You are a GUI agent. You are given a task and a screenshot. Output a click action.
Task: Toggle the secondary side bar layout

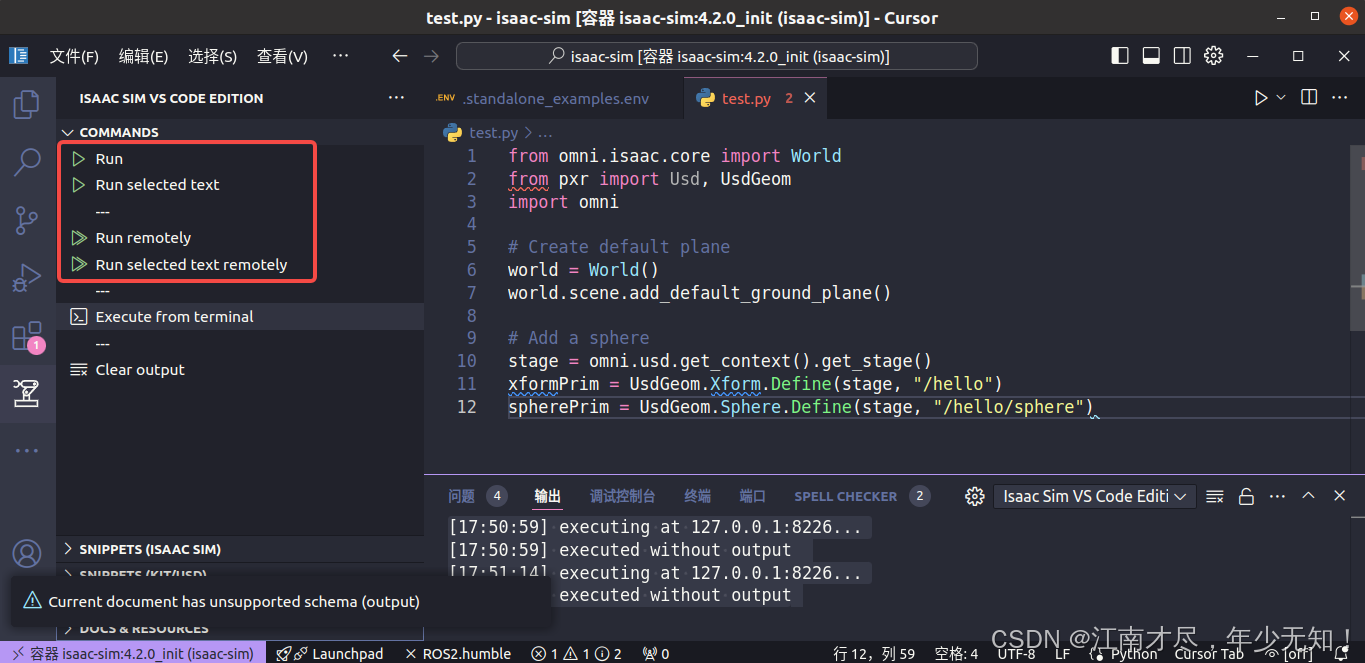pos(1182,56)
